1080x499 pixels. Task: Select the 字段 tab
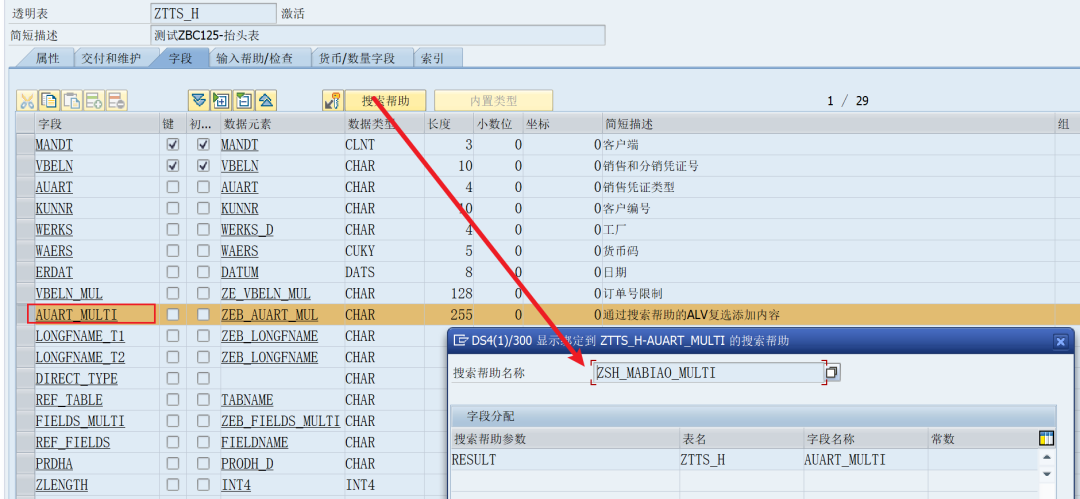180,59
